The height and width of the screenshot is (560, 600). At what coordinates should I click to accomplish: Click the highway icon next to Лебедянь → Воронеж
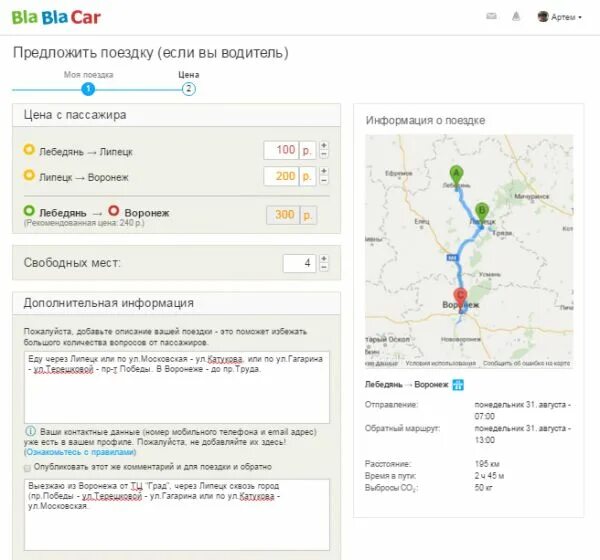[x=458, y=385]
